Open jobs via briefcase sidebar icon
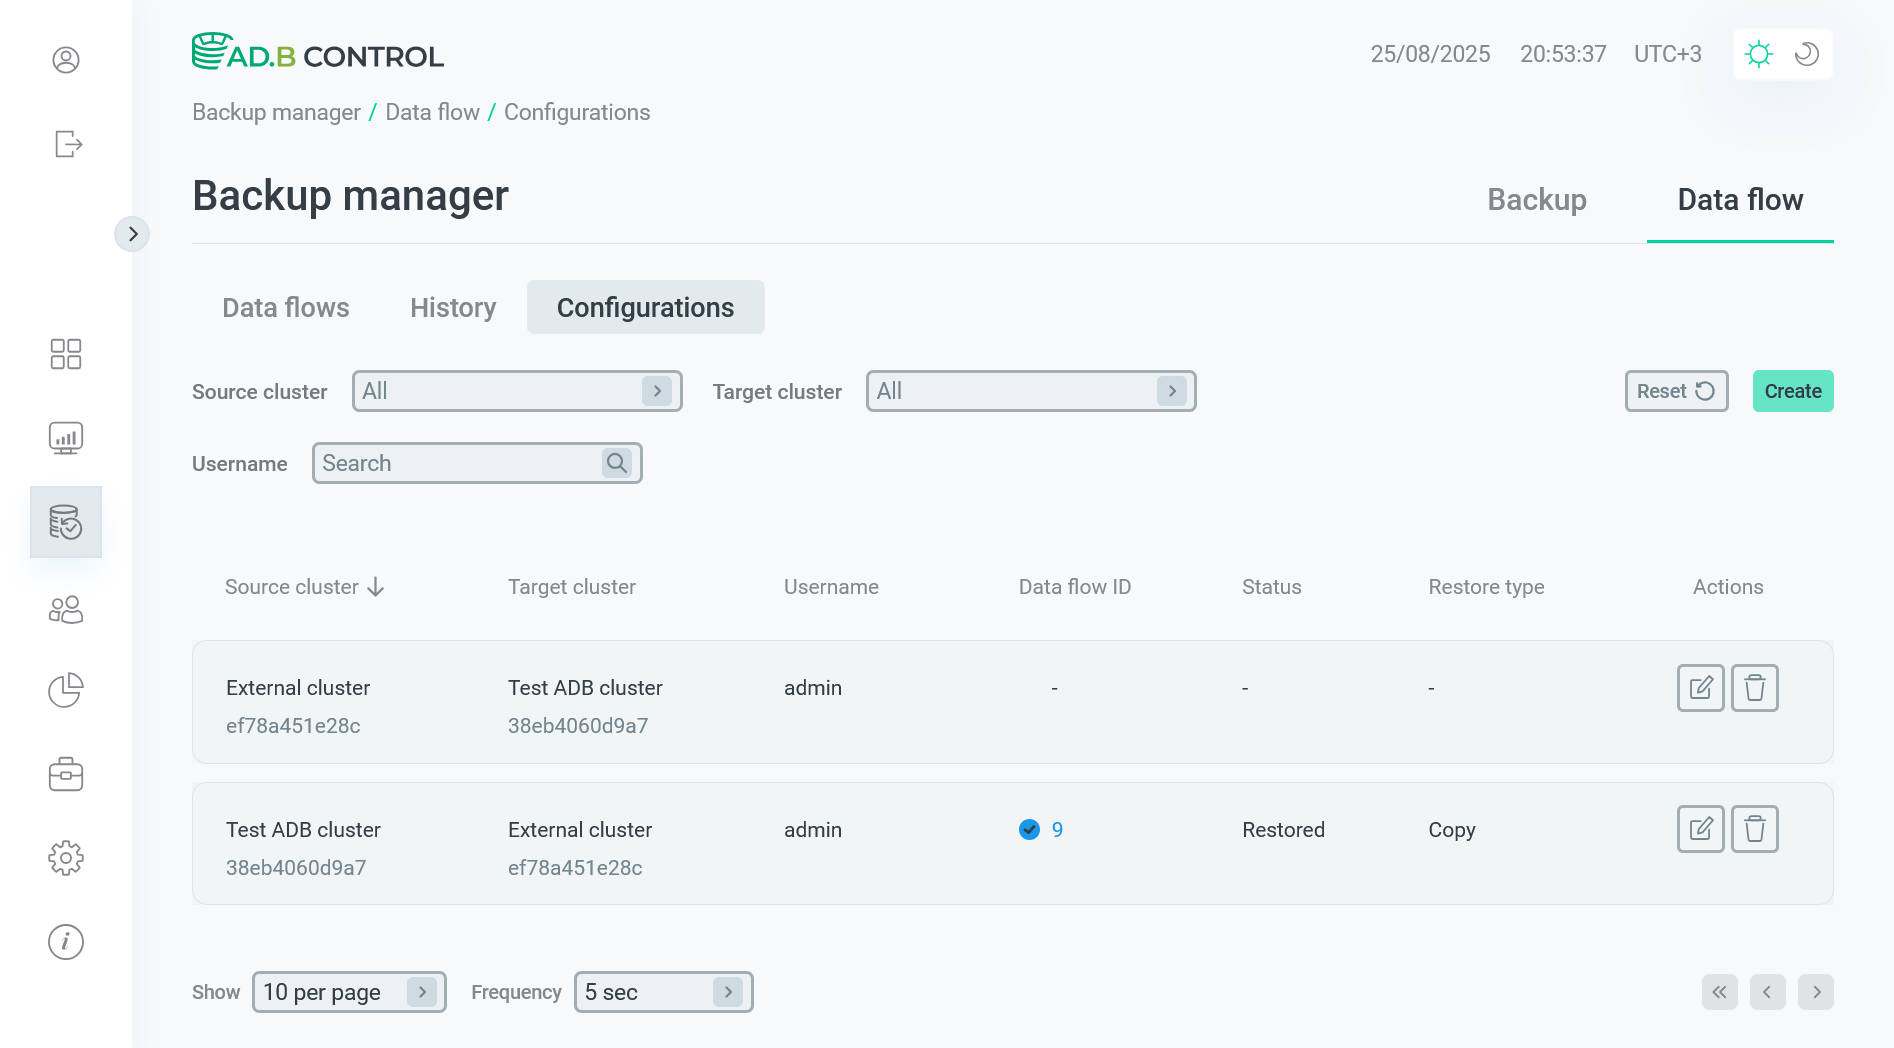Image resolution: width=1894 pixels, height=1048 pixels. point(65,773)
